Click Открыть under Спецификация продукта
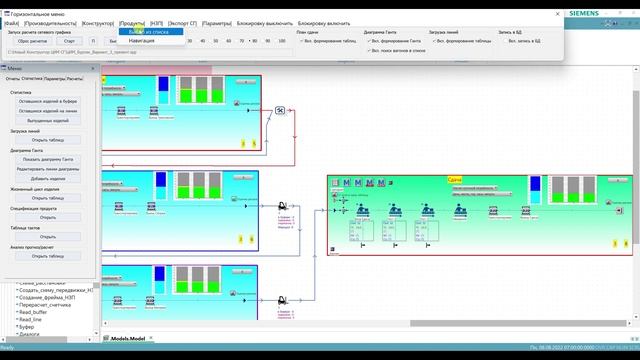 point(48,218)
